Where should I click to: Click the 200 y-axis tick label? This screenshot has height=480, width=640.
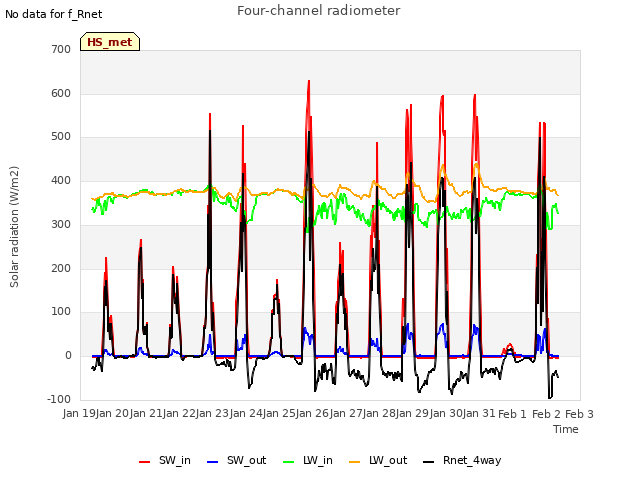61,269
